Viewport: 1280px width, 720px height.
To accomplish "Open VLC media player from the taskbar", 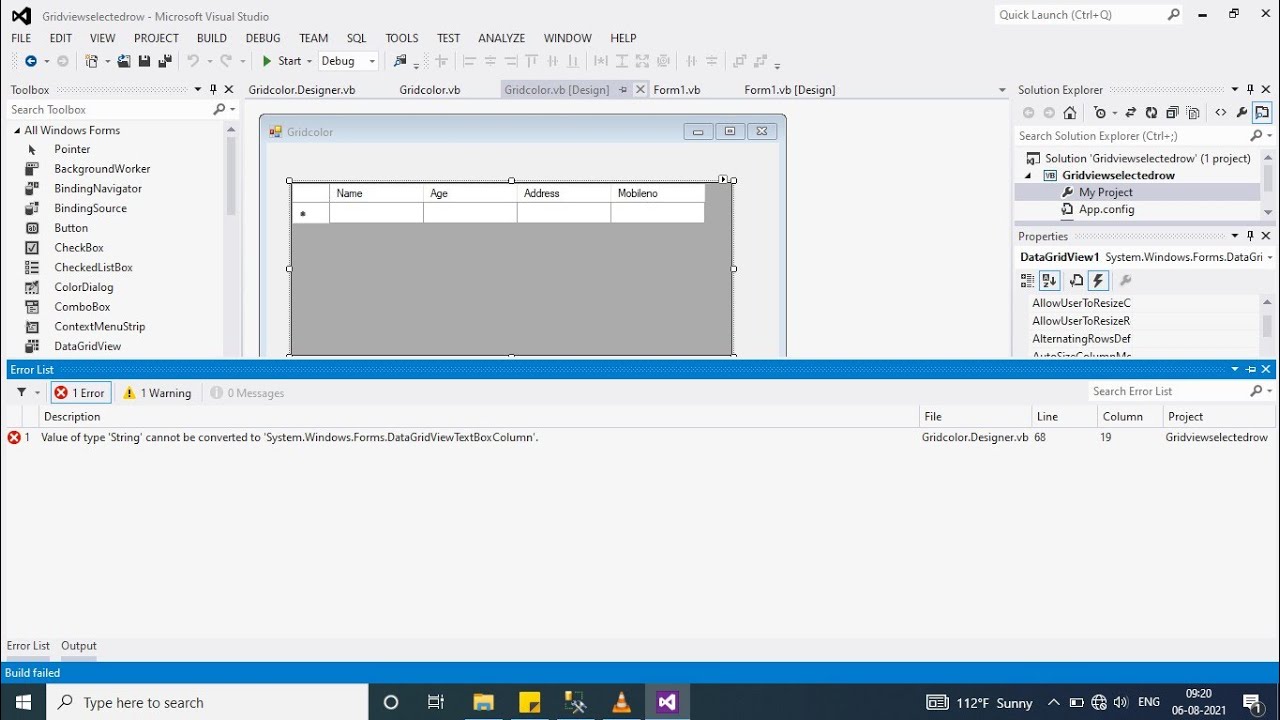I will 621,702.
